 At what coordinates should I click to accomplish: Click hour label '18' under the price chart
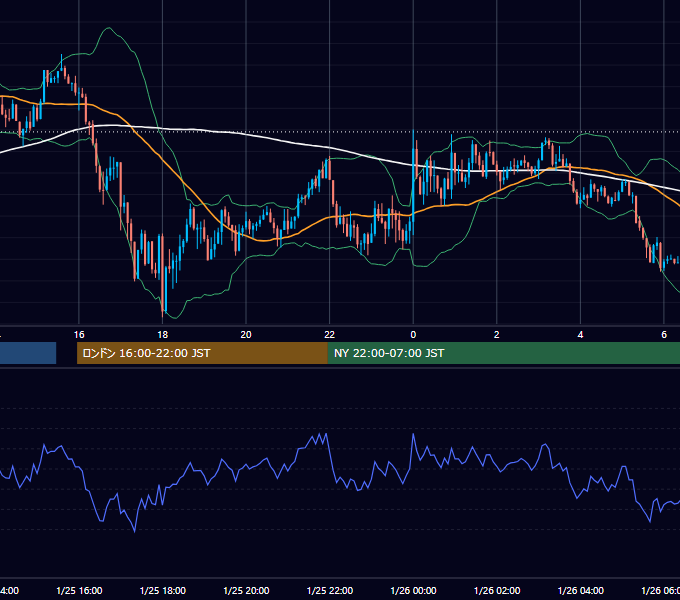(x=163, y=335)
